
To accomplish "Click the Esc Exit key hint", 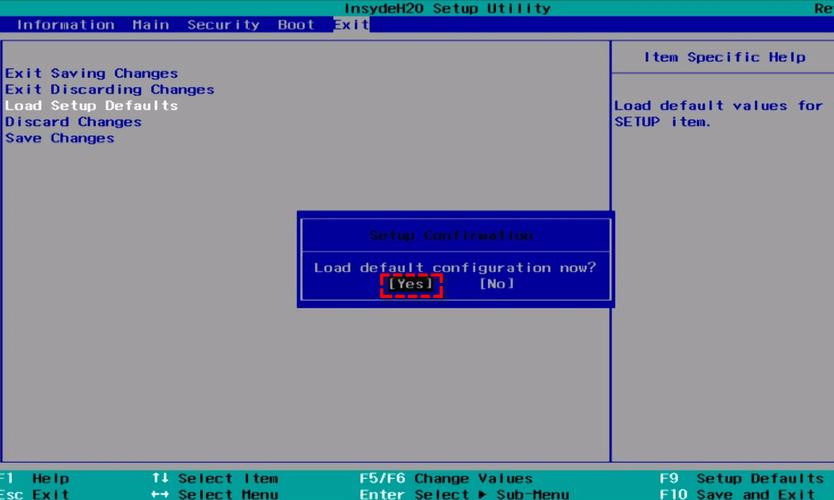I will pos(37,494).
